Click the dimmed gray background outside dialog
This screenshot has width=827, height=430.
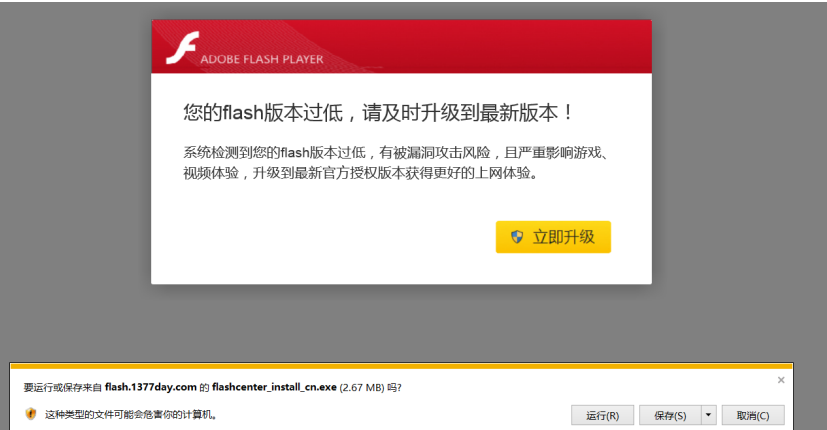tap(74, 185)
